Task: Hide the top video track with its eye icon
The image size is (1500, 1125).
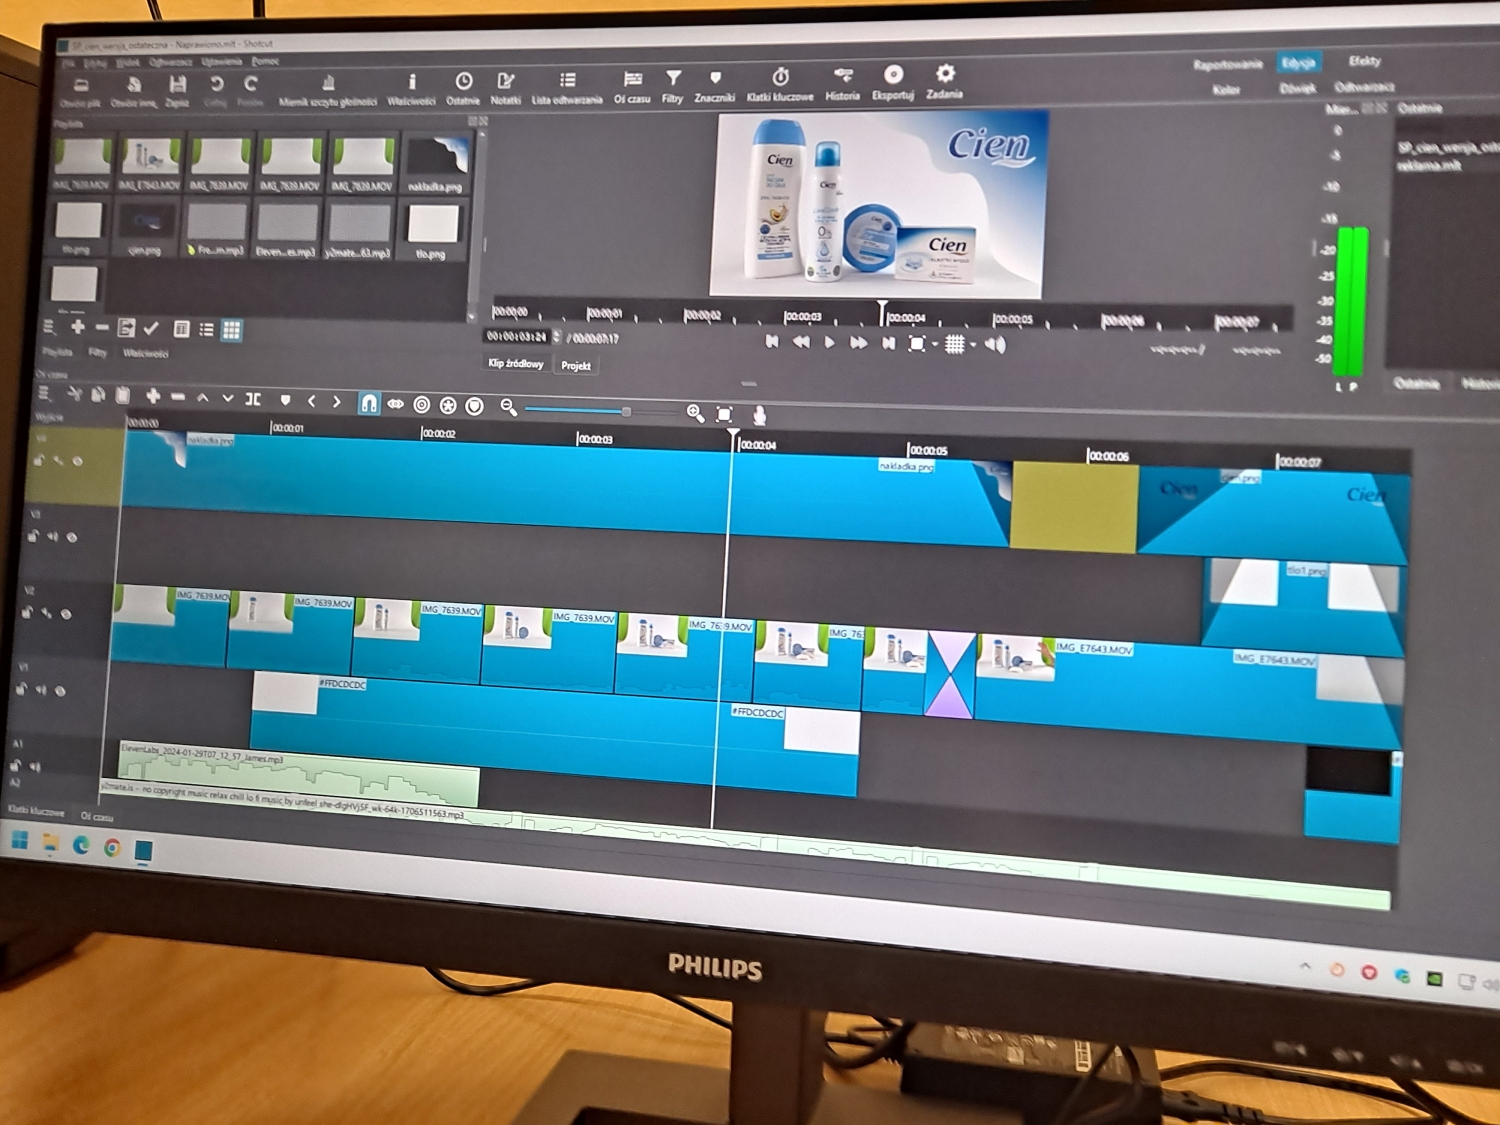Action: click(x=78, y=461)
